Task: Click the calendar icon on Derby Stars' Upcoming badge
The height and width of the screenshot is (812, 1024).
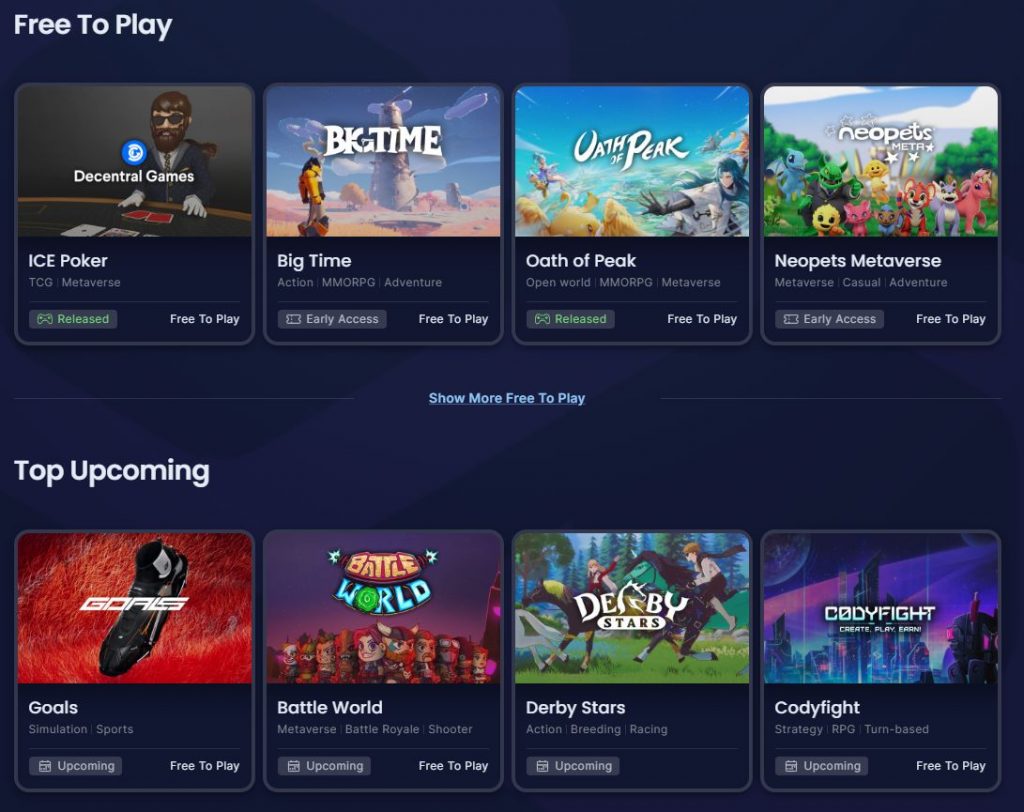Action: pos(543,766)
